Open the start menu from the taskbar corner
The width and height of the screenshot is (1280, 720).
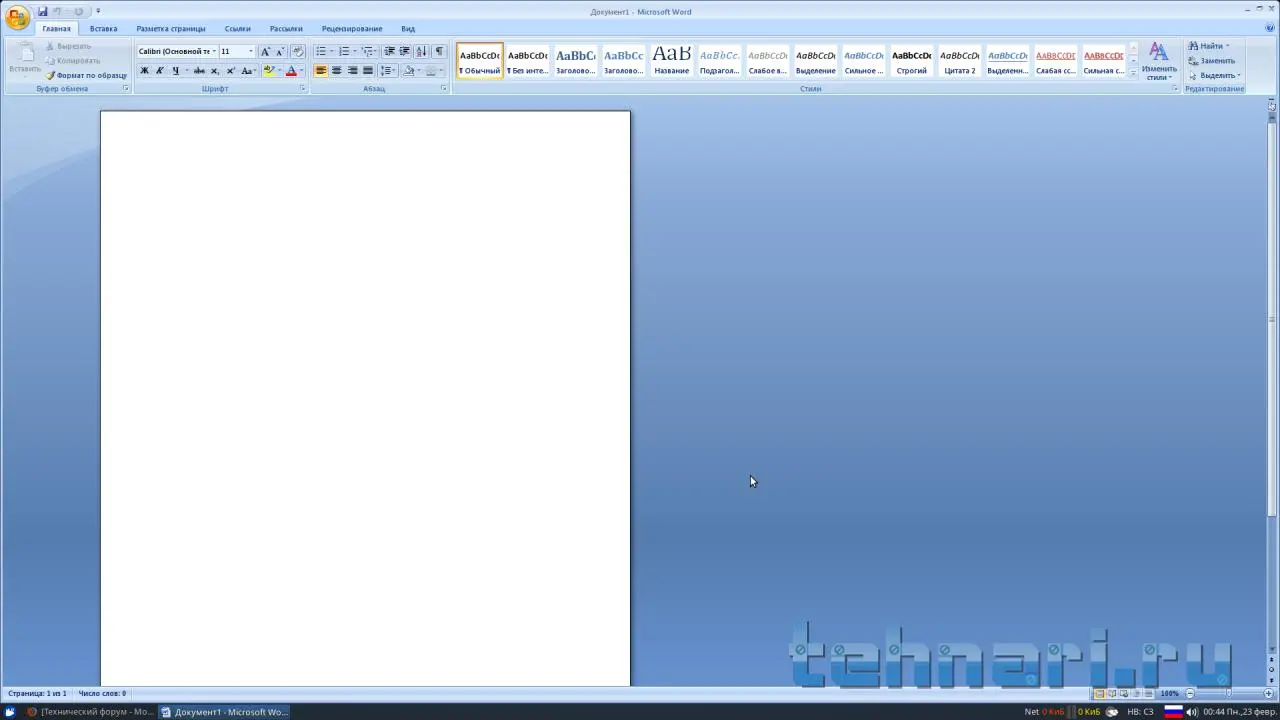click(10, 712)
